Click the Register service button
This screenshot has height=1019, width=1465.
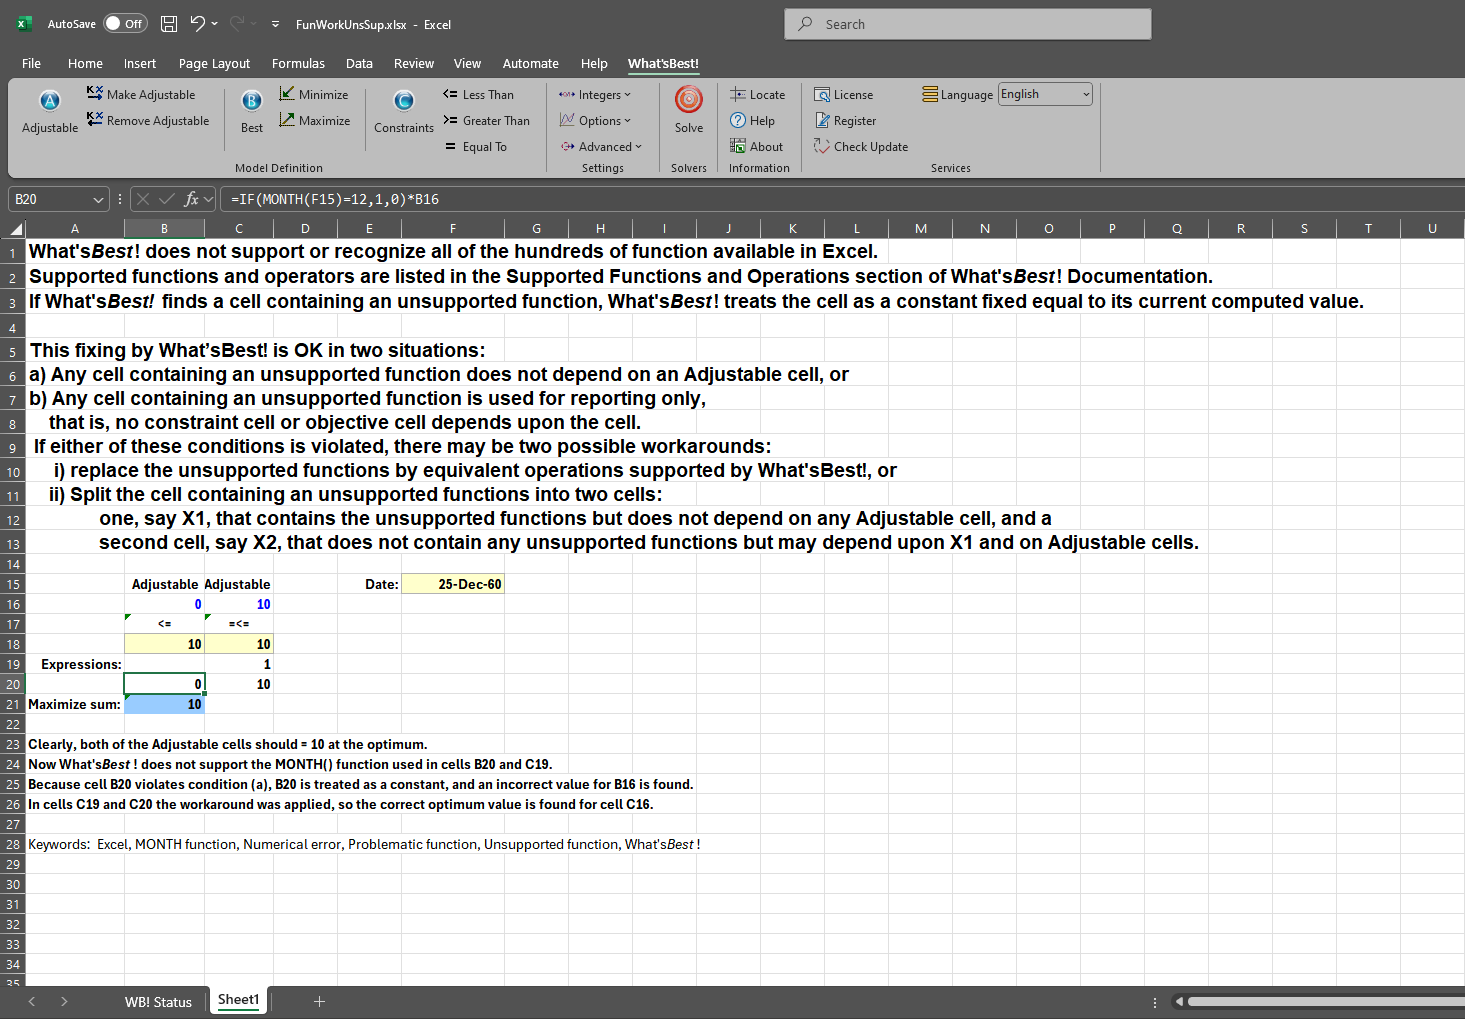point(845,120)
